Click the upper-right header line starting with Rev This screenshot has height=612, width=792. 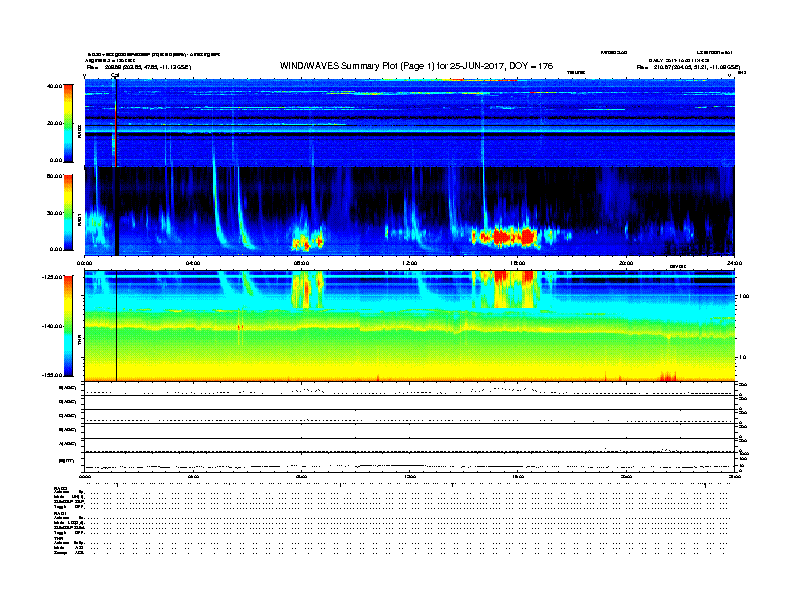[688, 67]
